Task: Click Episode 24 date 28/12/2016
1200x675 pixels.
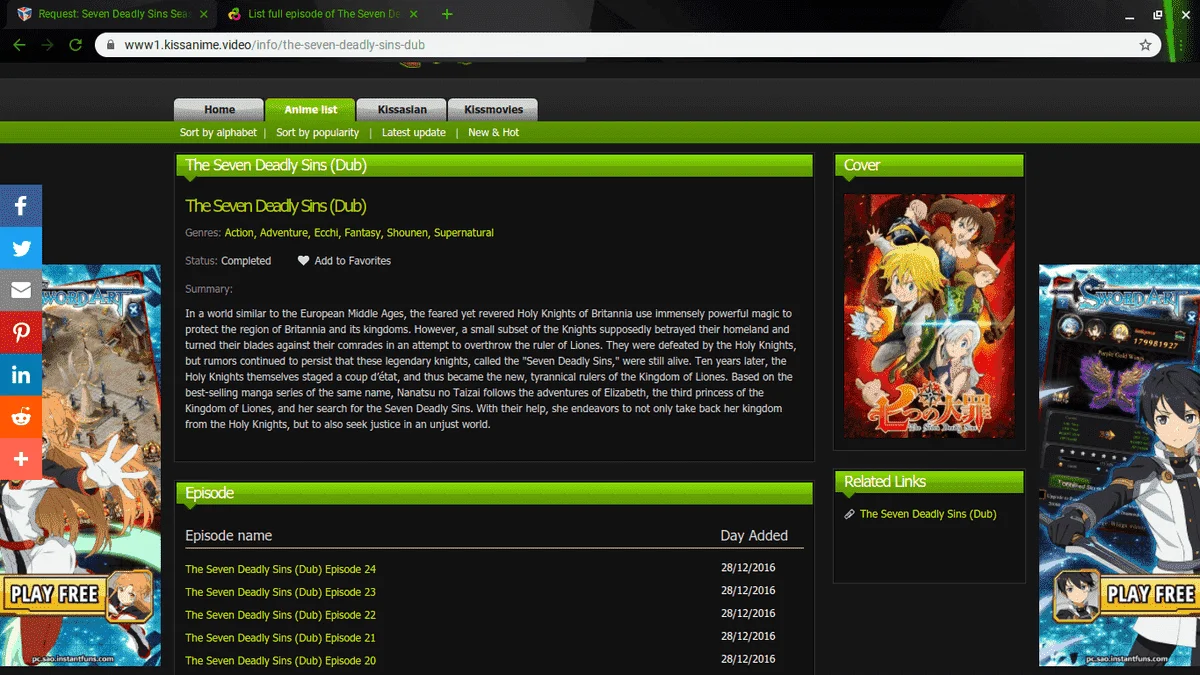Action: coord(748,568)
